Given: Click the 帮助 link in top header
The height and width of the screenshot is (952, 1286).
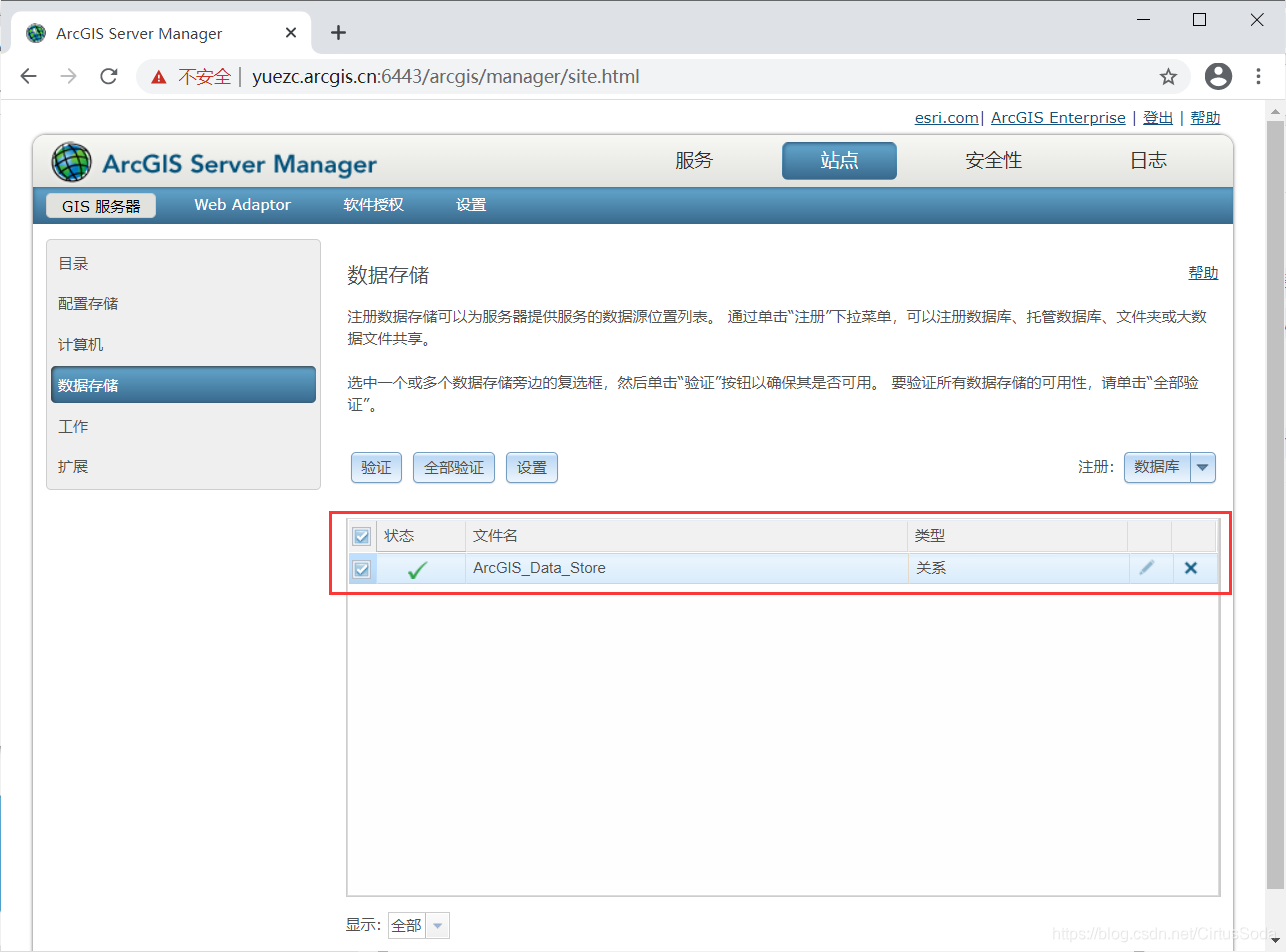Looking at the screenshot, I should (x=1205, y=118).
